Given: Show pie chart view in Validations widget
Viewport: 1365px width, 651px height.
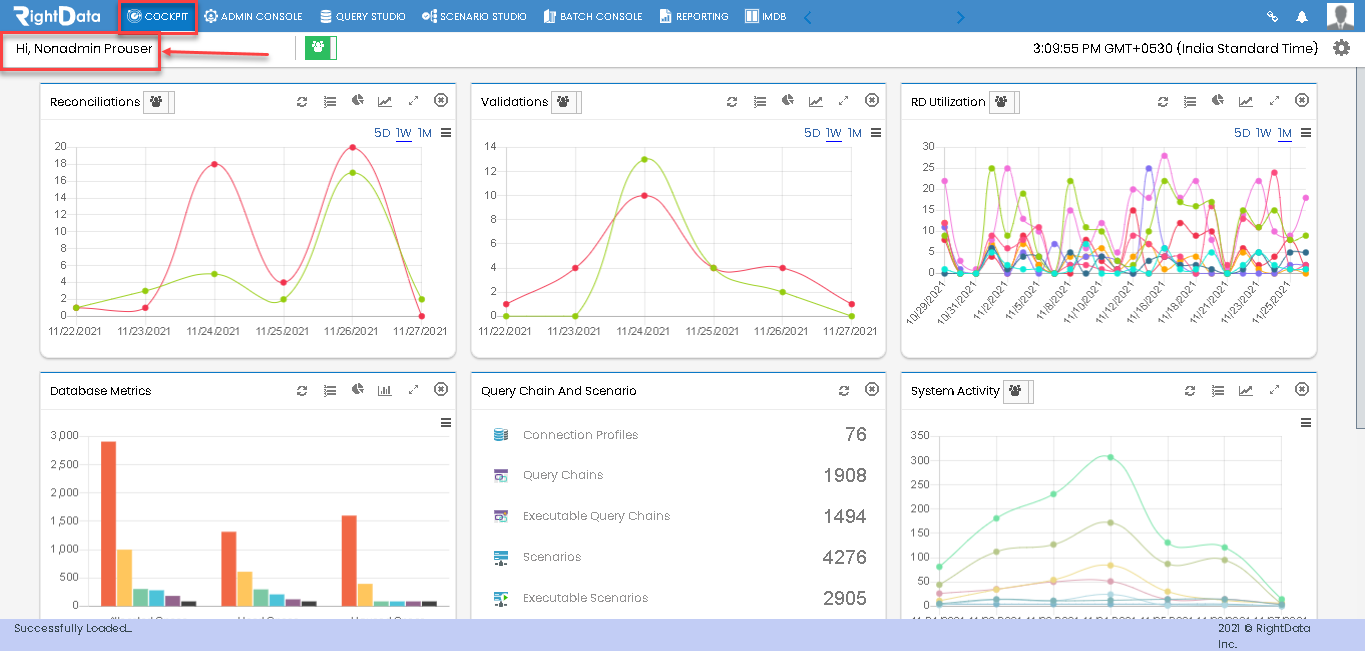Looking at the screenshot, I should (788, 101).
